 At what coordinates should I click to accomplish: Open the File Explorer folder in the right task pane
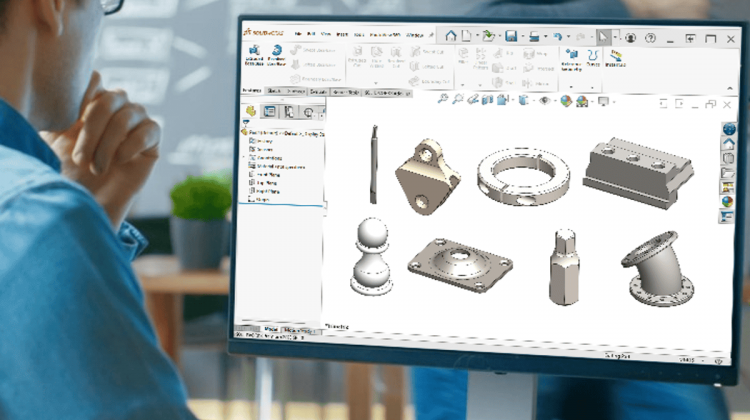click(x=728, y=173)
